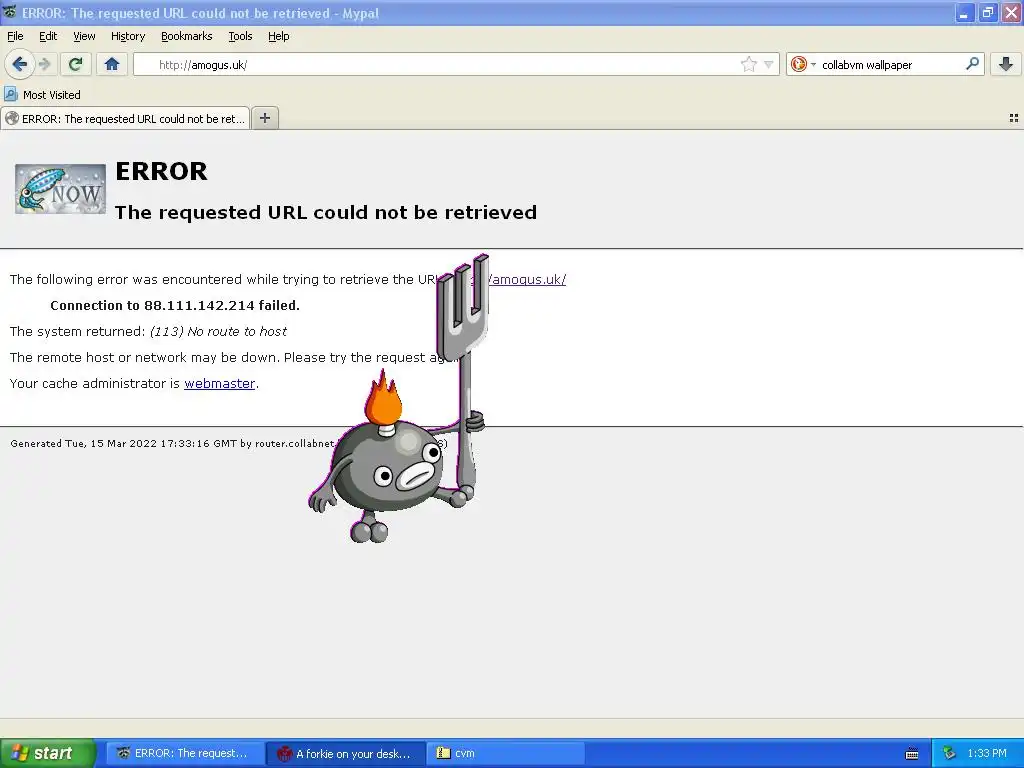
Task: Open the File menu
Action: coord(15,36)
